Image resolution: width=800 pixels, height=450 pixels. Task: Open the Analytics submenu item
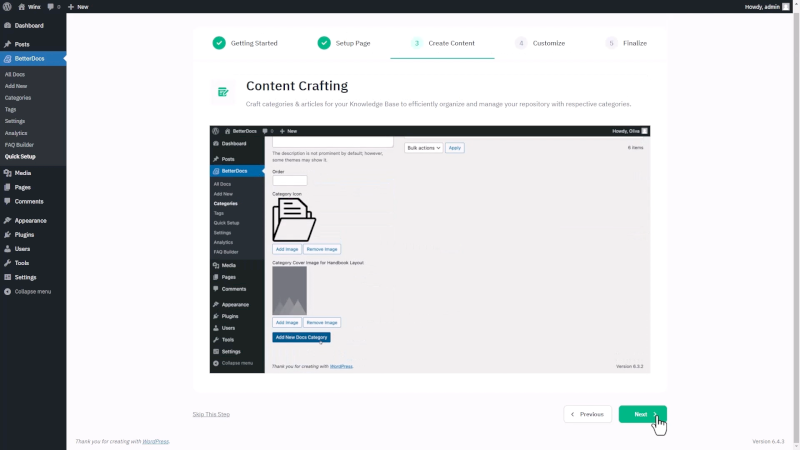coord(16,133)
